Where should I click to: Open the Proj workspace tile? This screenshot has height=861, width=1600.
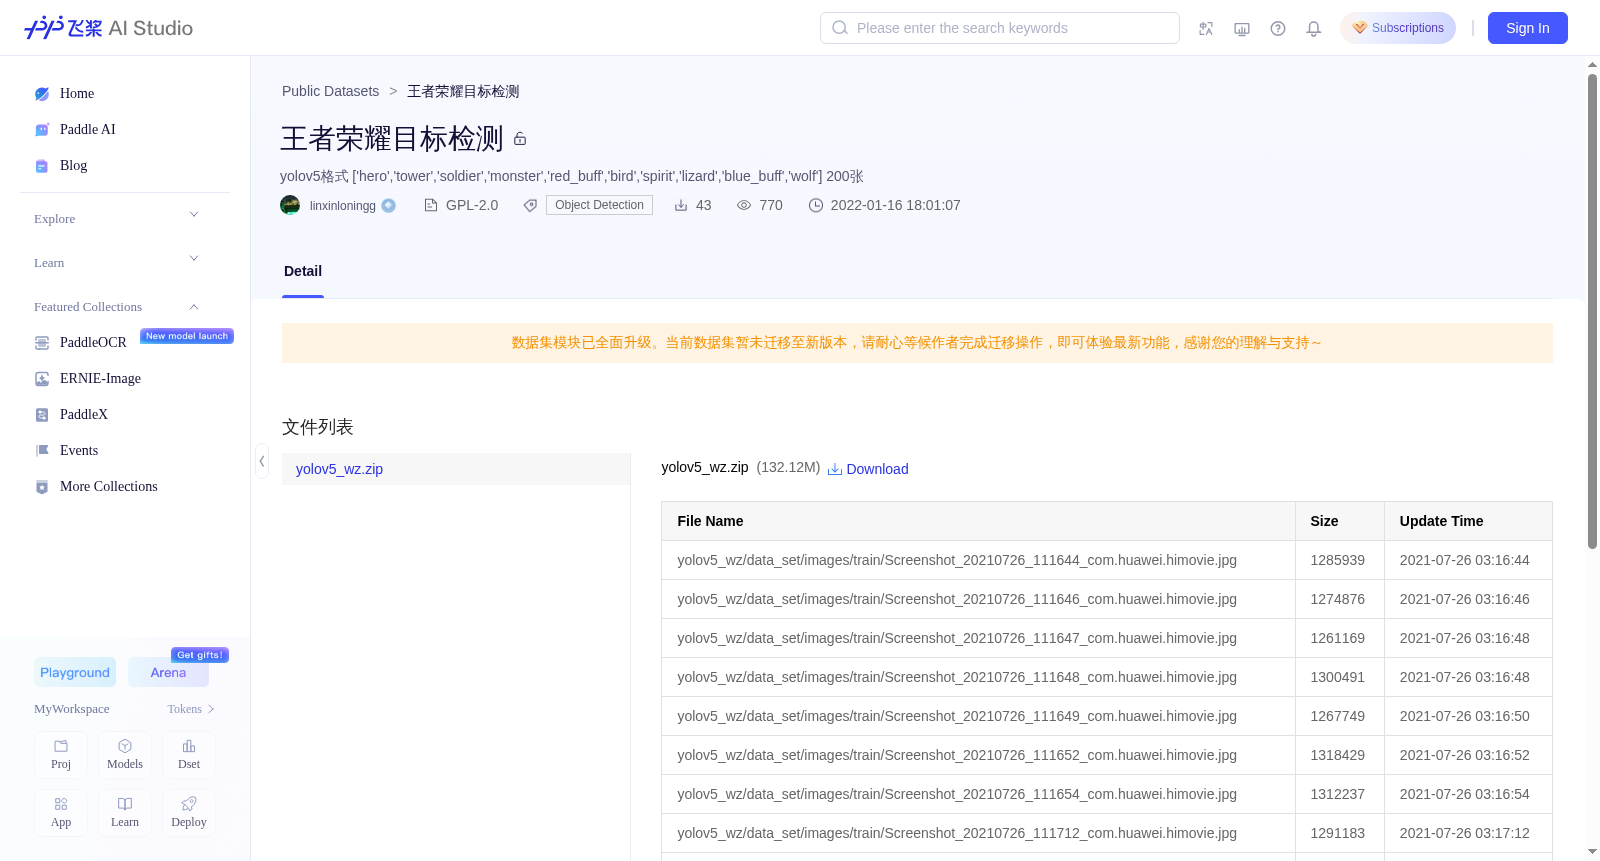61,755
